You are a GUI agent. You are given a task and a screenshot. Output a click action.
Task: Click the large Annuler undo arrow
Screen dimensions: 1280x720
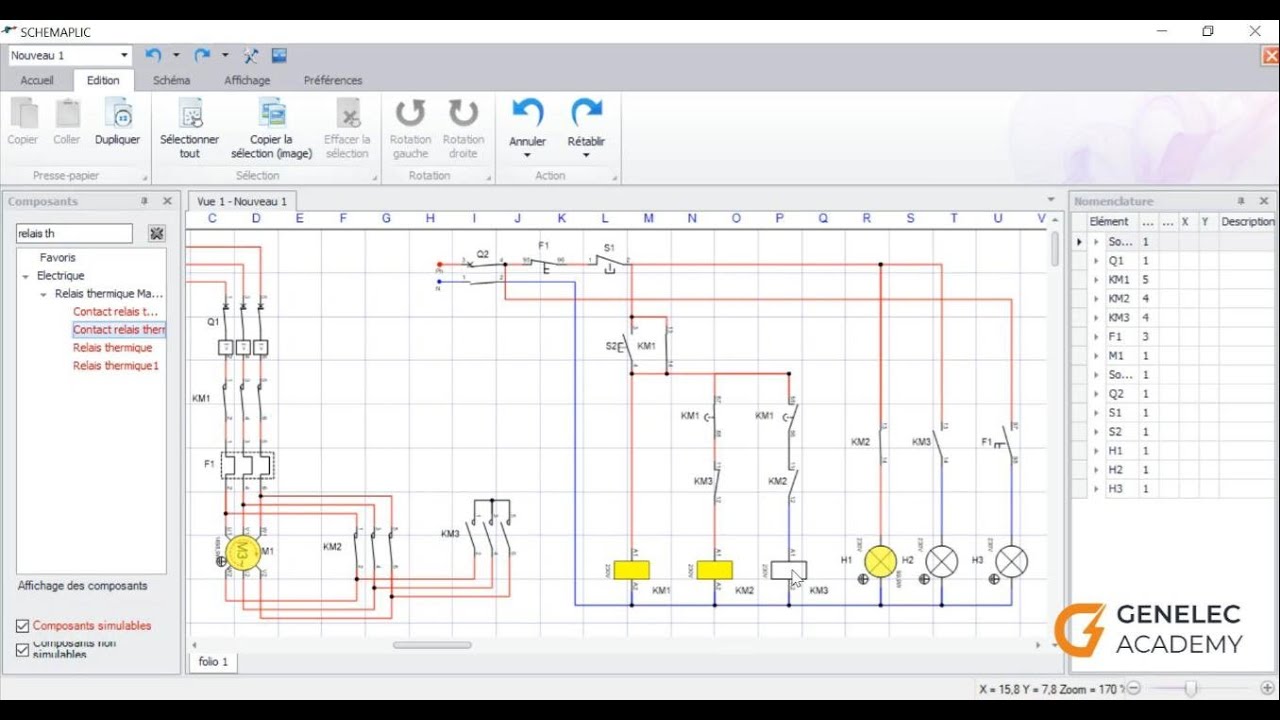[527, 112]
